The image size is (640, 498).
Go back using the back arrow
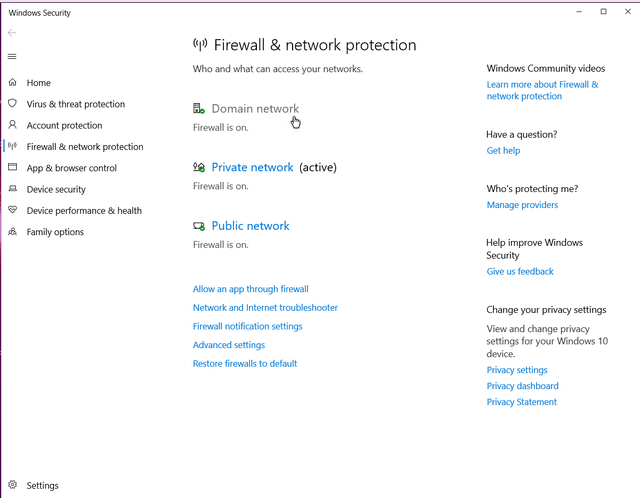click(x=12, y=33)
